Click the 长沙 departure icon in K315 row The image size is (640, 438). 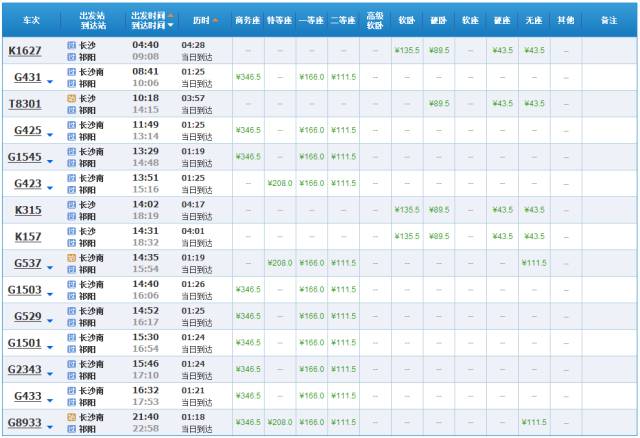tap(71, 205)
